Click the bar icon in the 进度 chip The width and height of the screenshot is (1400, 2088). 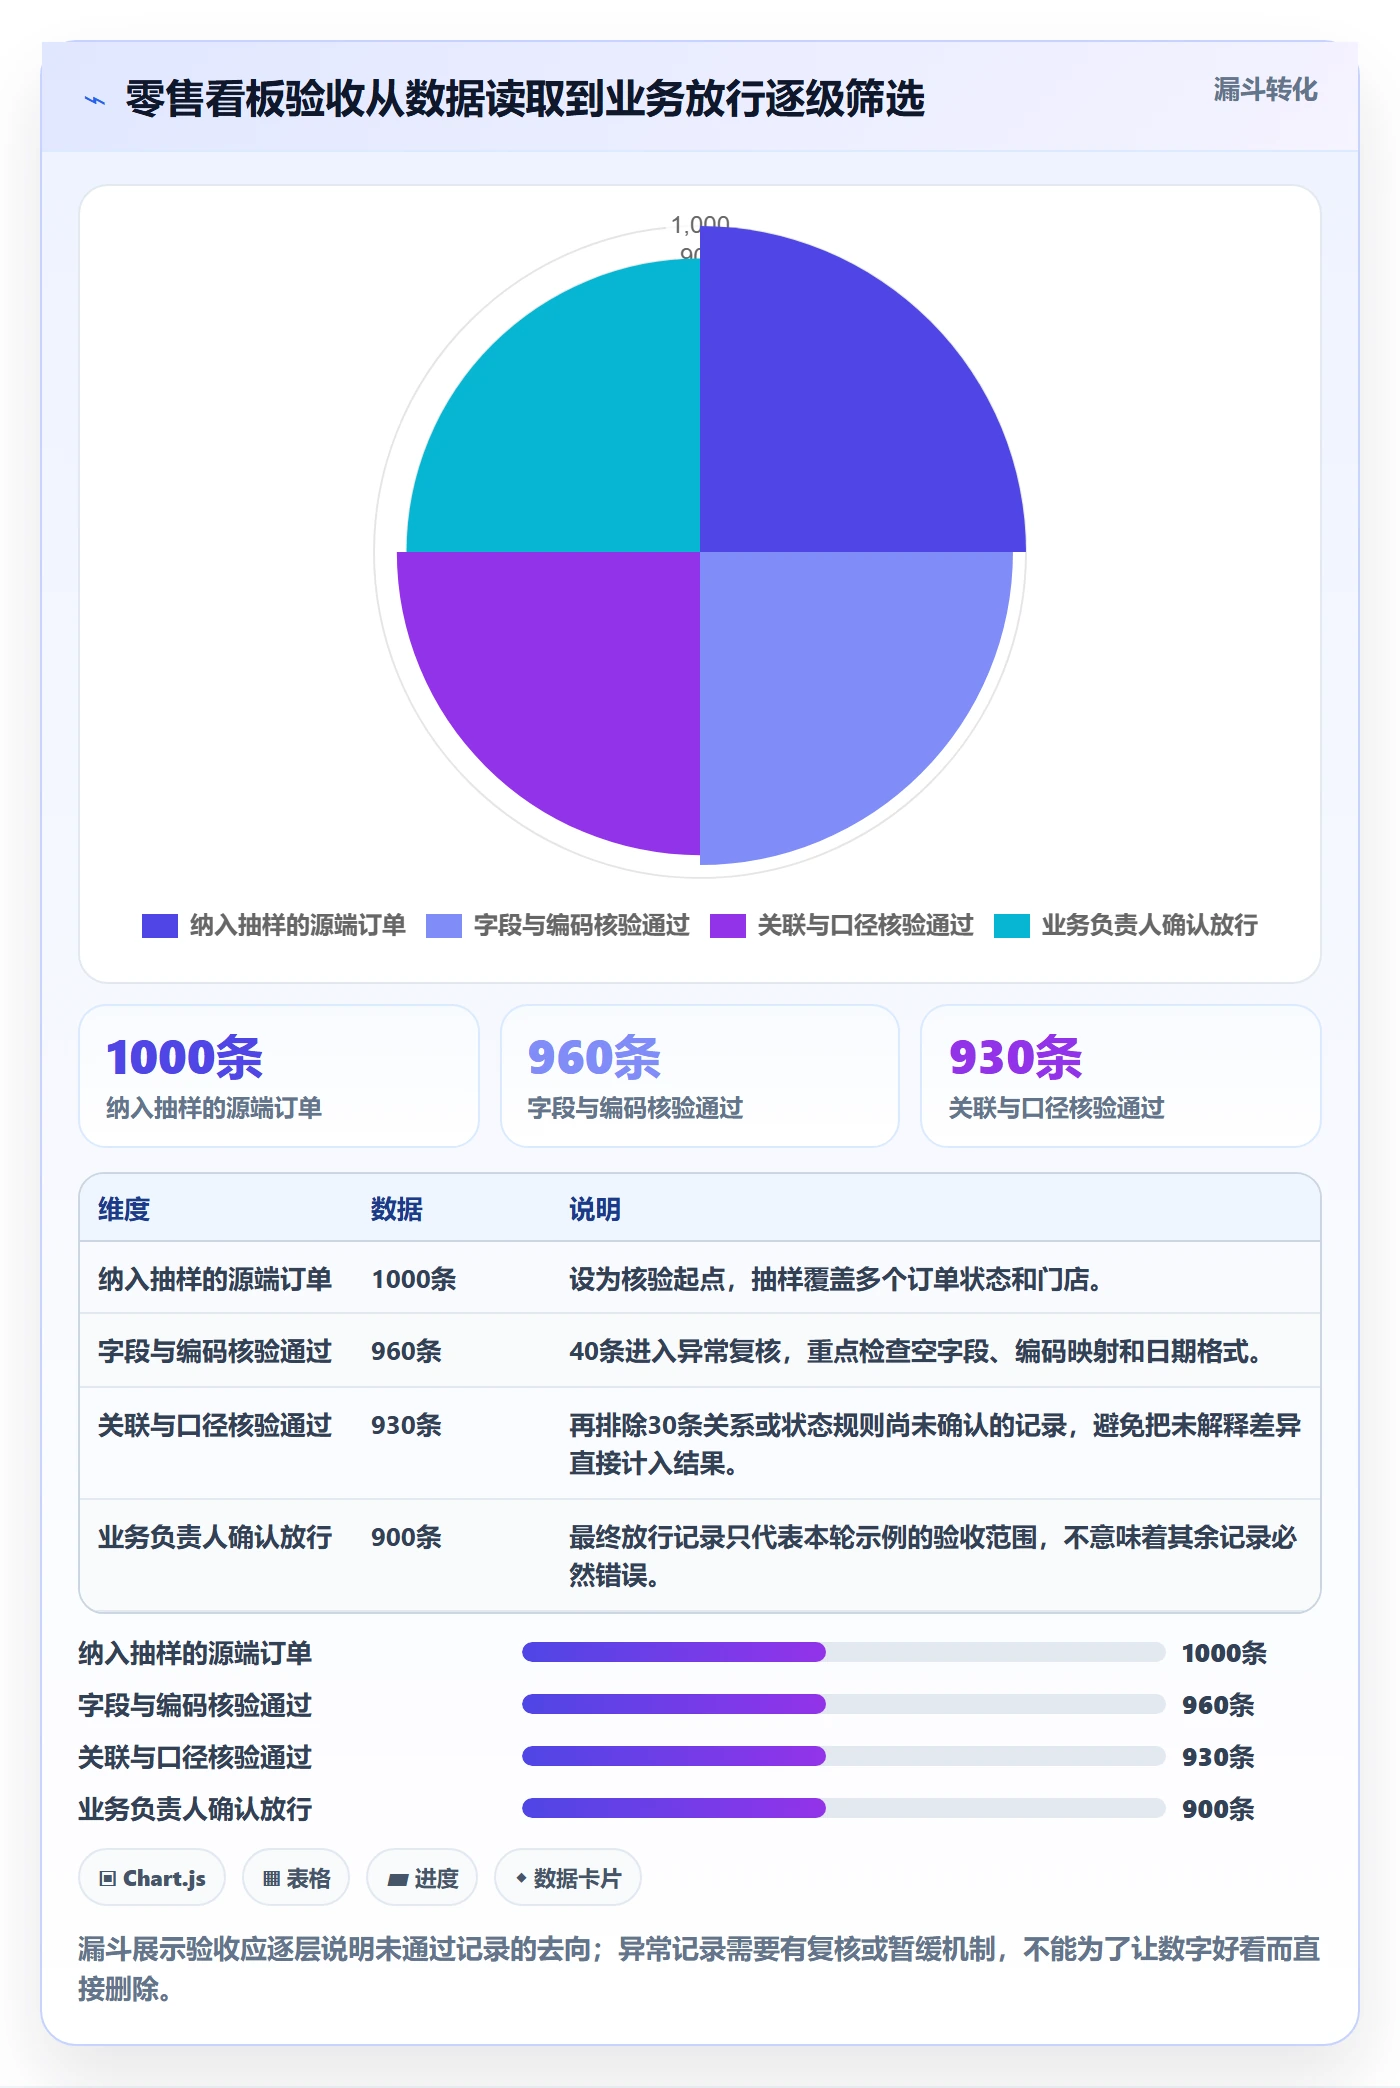coord(398,1880)
